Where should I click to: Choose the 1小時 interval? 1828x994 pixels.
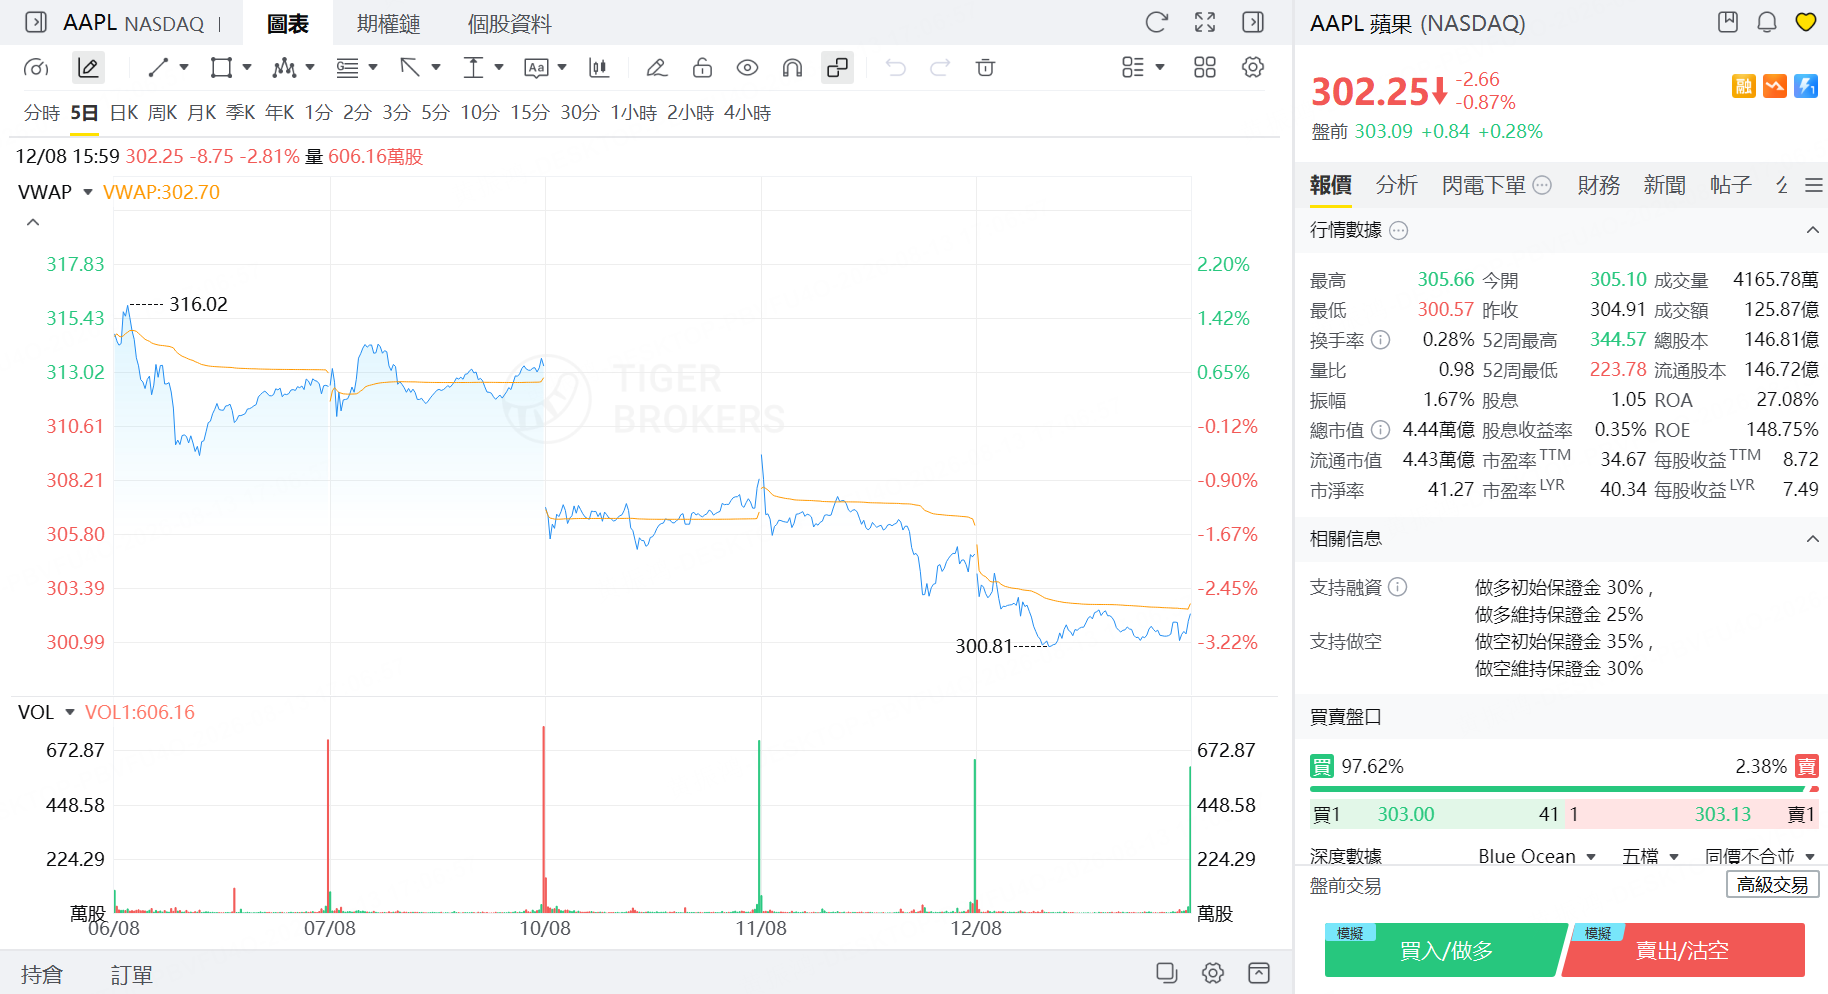tap(634, 113)
